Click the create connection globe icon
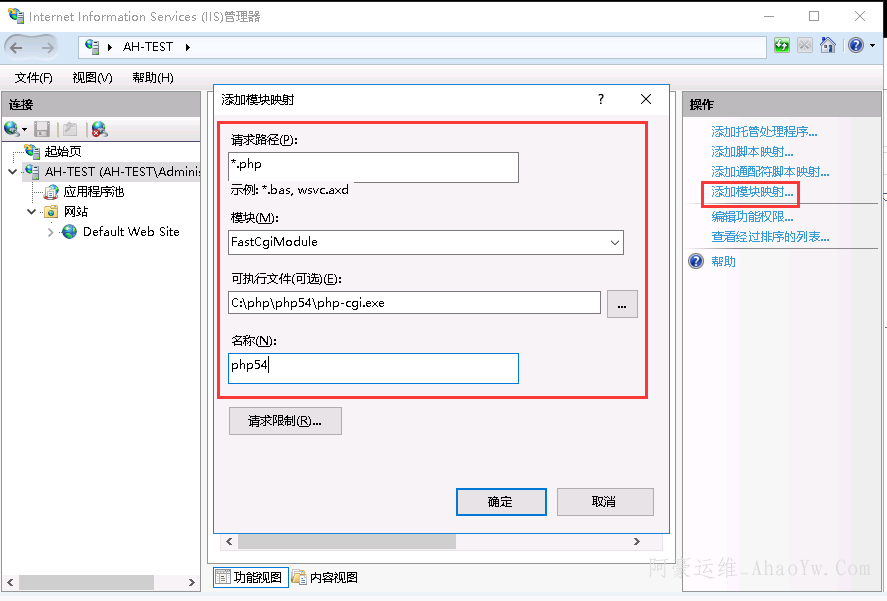887x601 pixels. (13, 129)
